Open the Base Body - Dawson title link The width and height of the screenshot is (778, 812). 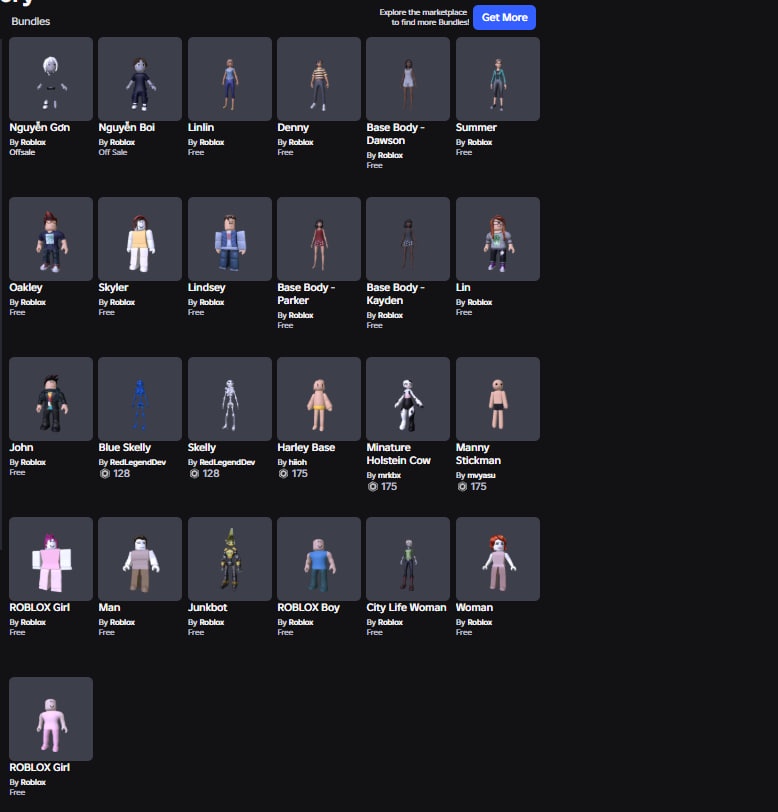395,134
